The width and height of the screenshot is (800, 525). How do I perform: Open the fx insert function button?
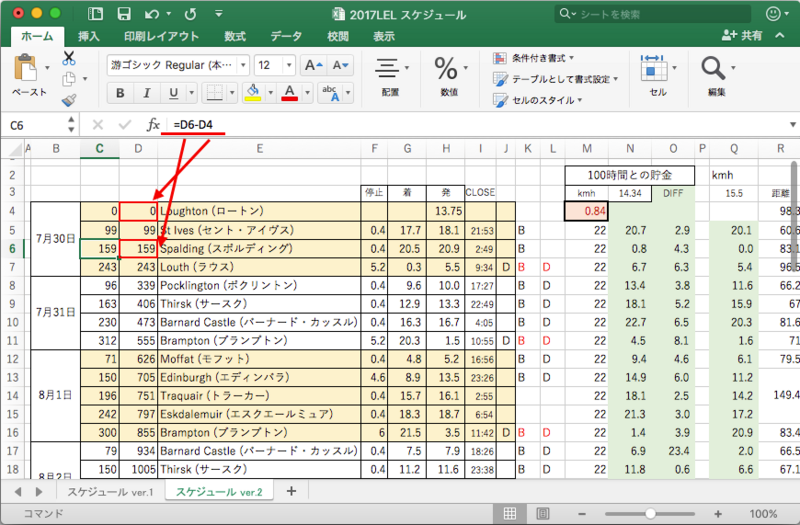click(153, 125)
